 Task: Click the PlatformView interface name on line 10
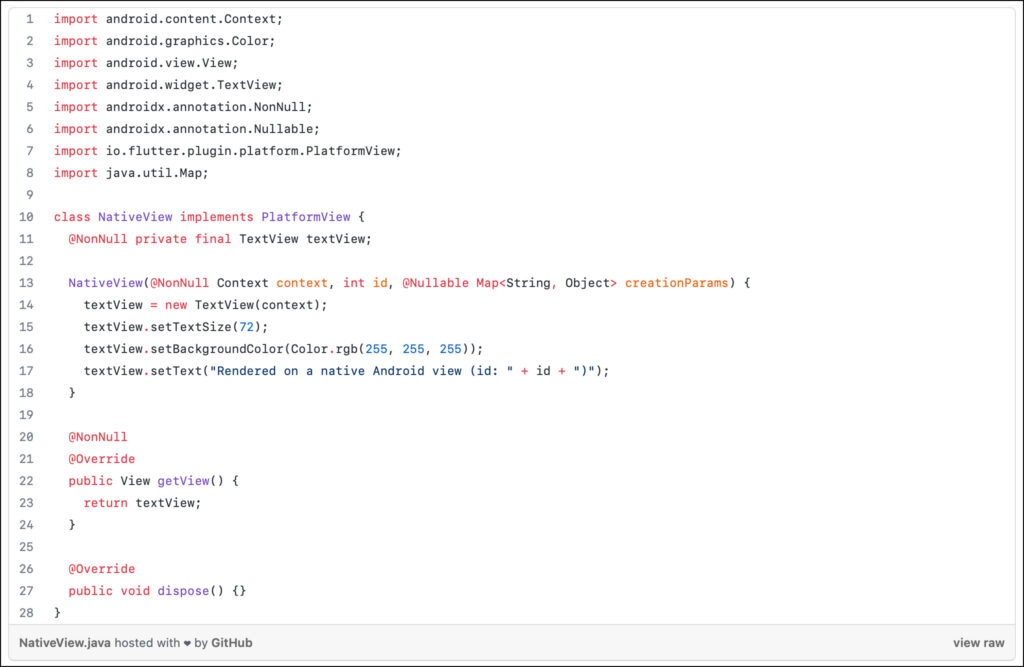point(305,217)
